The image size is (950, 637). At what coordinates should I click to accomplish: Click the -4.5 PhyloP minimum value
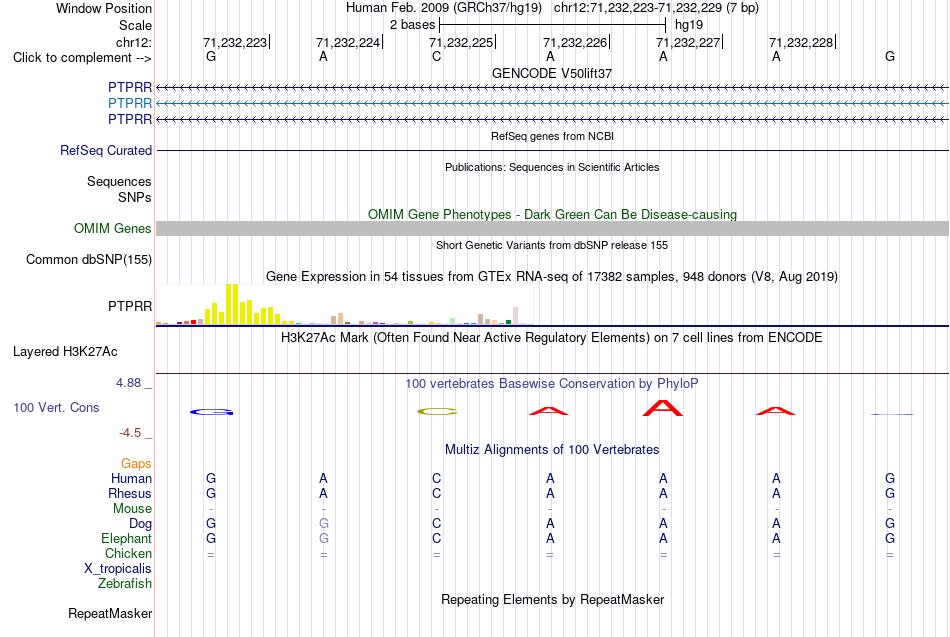(x=130, y=433)
